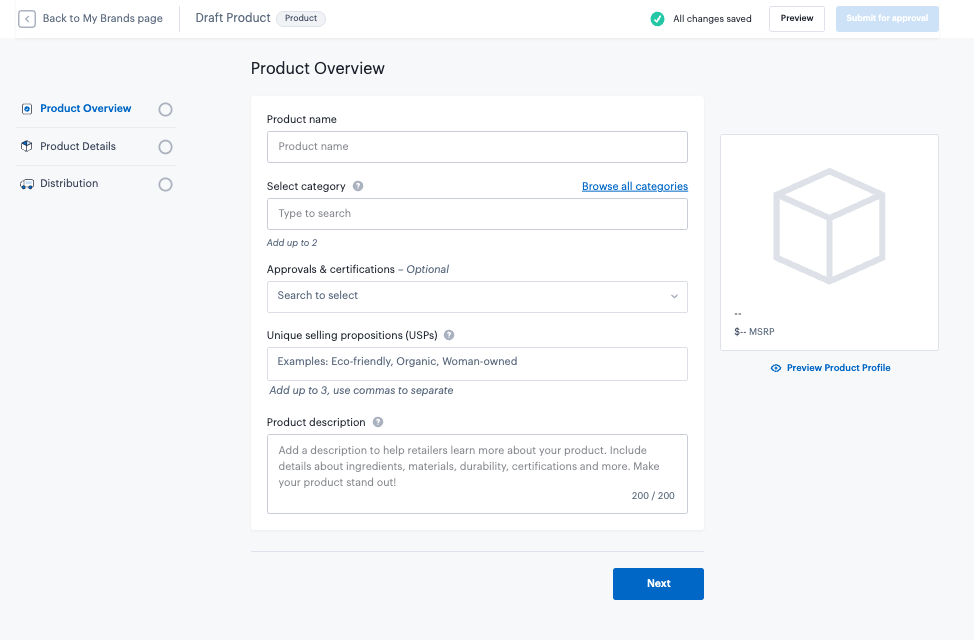Click the green saved checkmark icon

click(657, 19)
